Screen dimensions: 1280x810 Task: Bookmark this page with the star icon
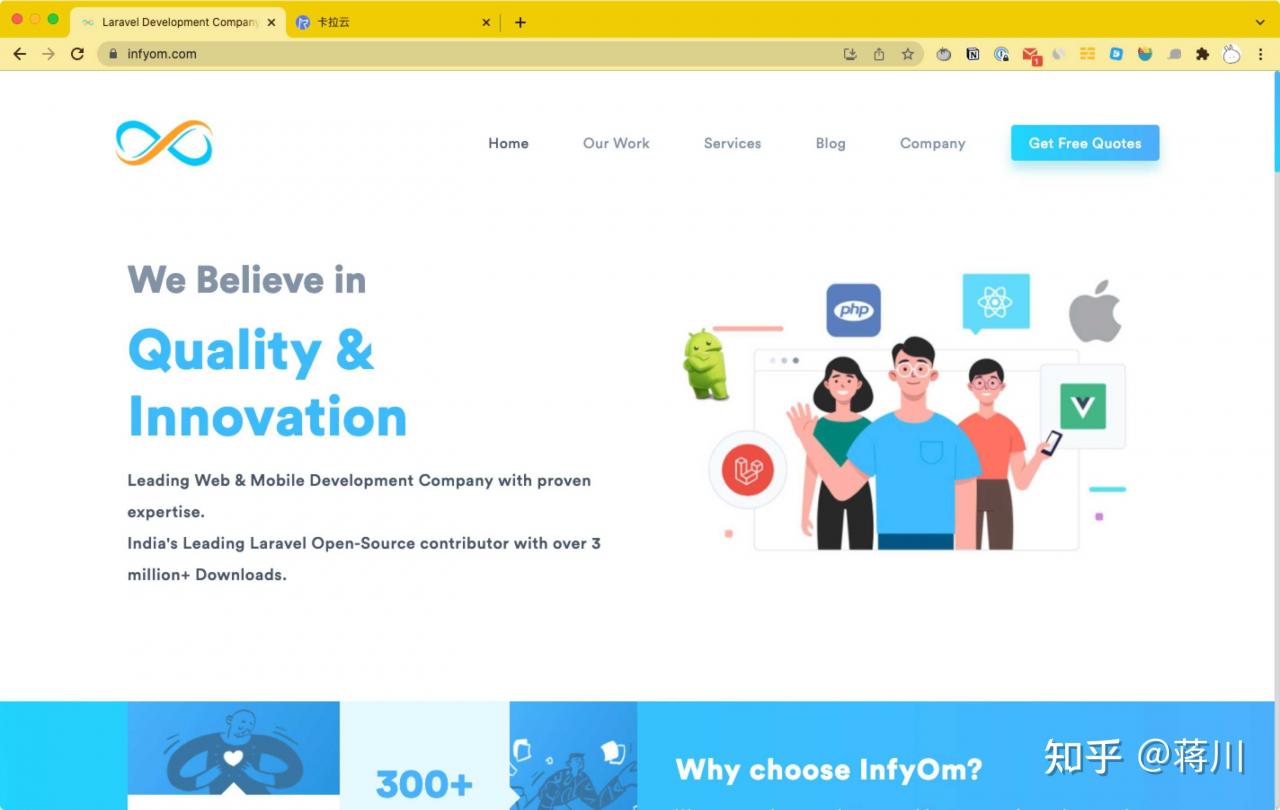(908, 54)
